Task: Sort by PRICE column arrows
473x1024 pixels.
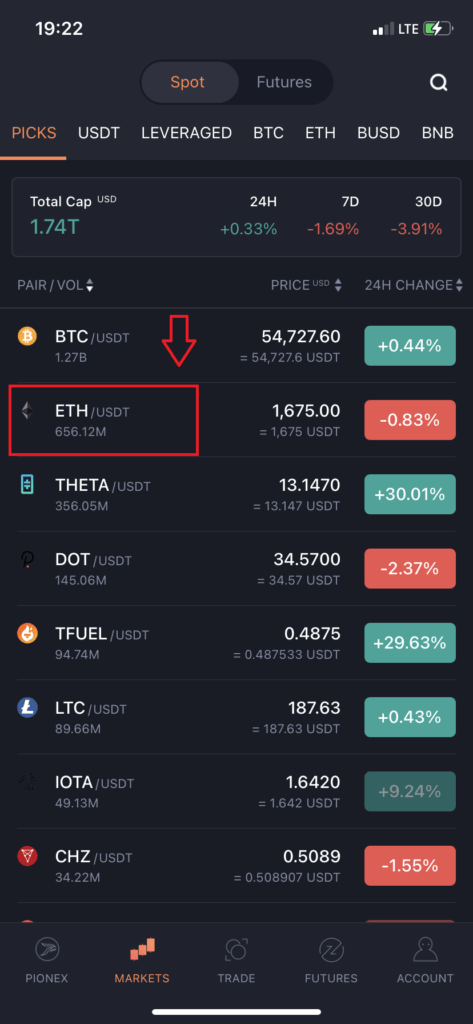Action: click(338, 285)
